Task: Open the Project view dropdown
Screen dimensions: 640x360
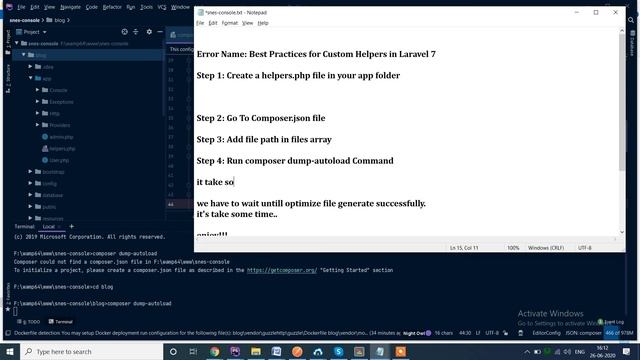Action: [x=31, y=32]
